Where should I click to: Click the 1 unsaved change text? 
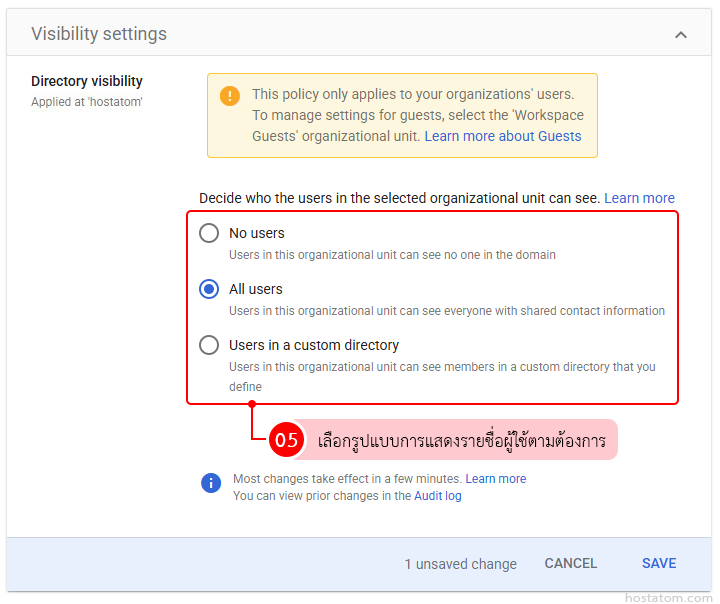tap(461, 564)
